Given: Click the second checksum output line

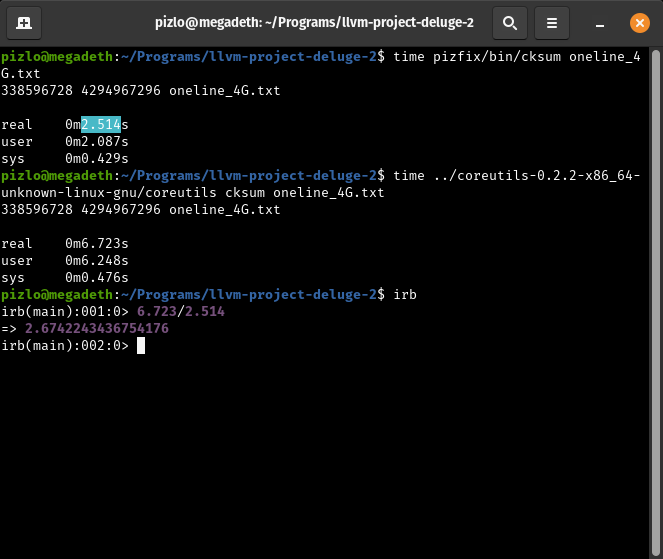Looking at the screenshot, I should [x=141, y=209].
